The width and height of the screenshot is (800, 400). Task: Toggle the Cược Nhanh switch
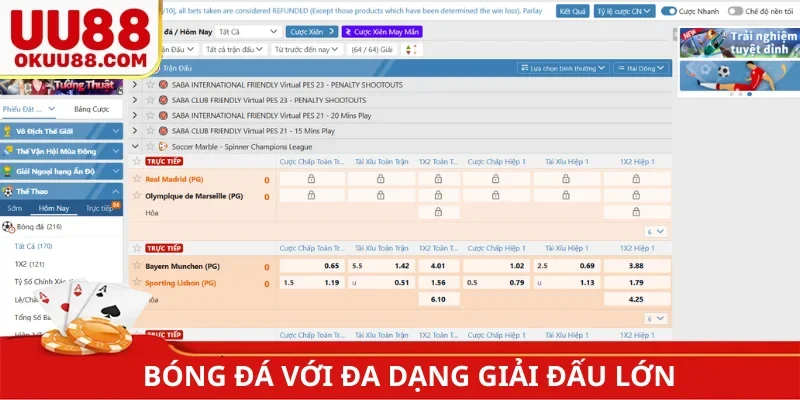point(668,11)
